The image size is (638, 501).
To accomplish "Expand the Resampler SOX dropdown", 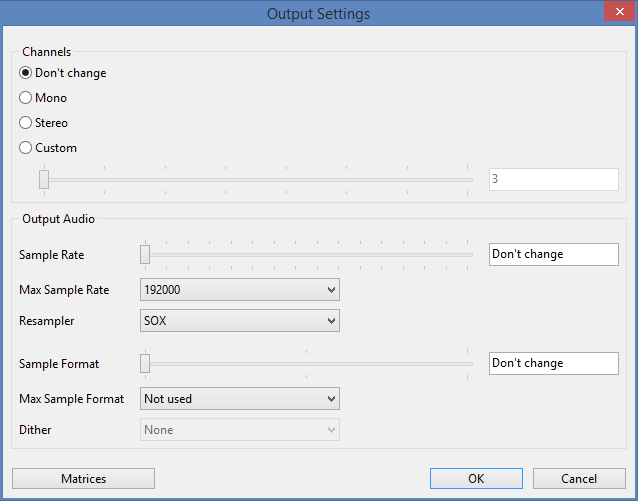I will pyautogui.click(x=240, y=321).
